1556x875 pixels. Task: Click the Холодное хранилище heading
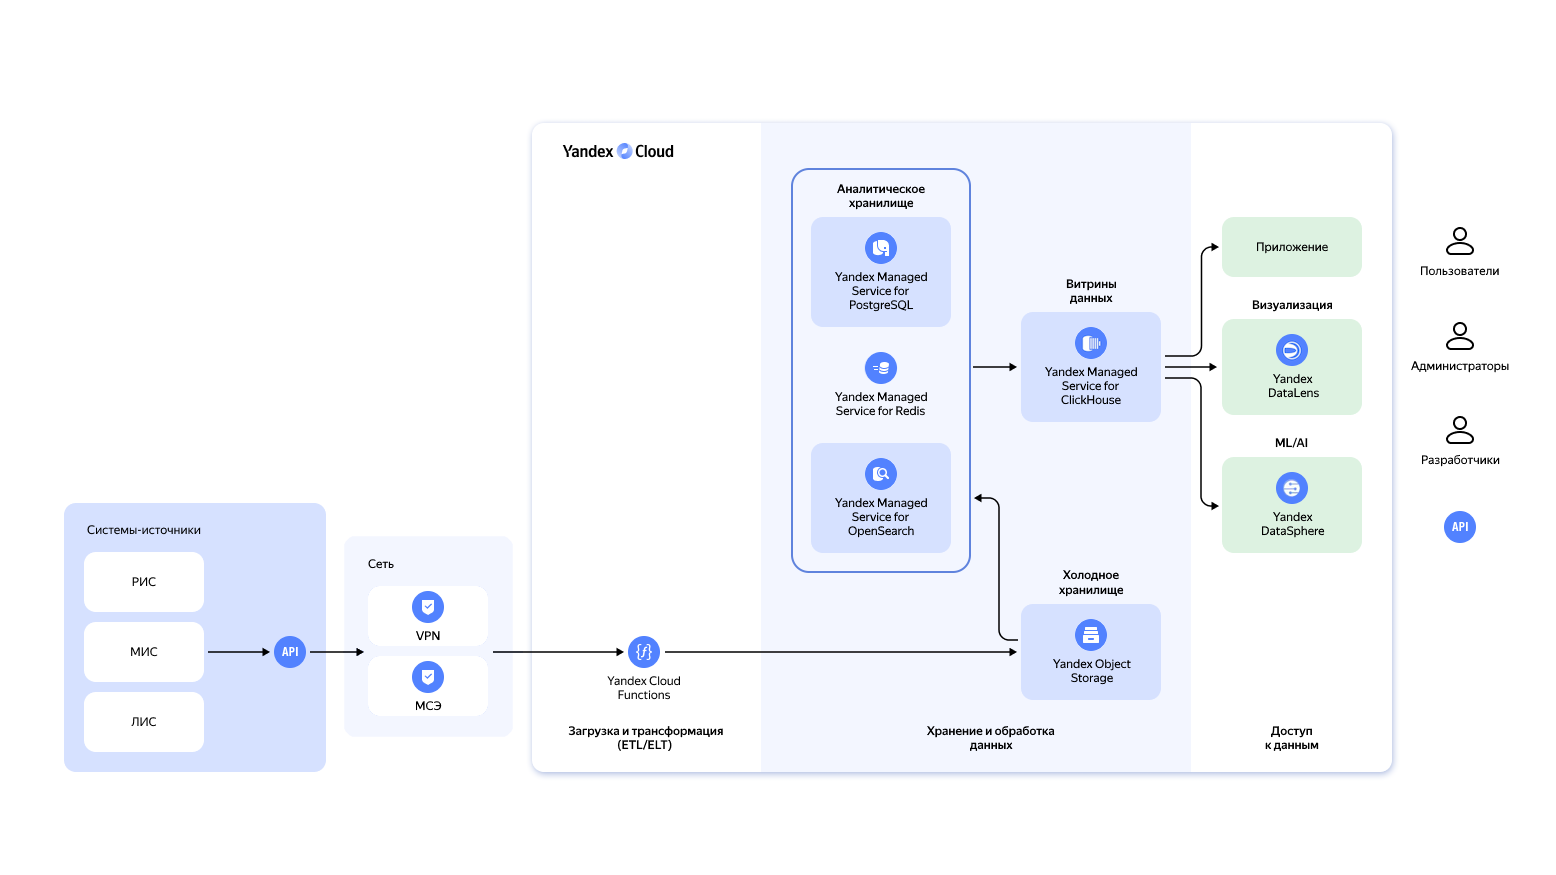pos(1091,582)
